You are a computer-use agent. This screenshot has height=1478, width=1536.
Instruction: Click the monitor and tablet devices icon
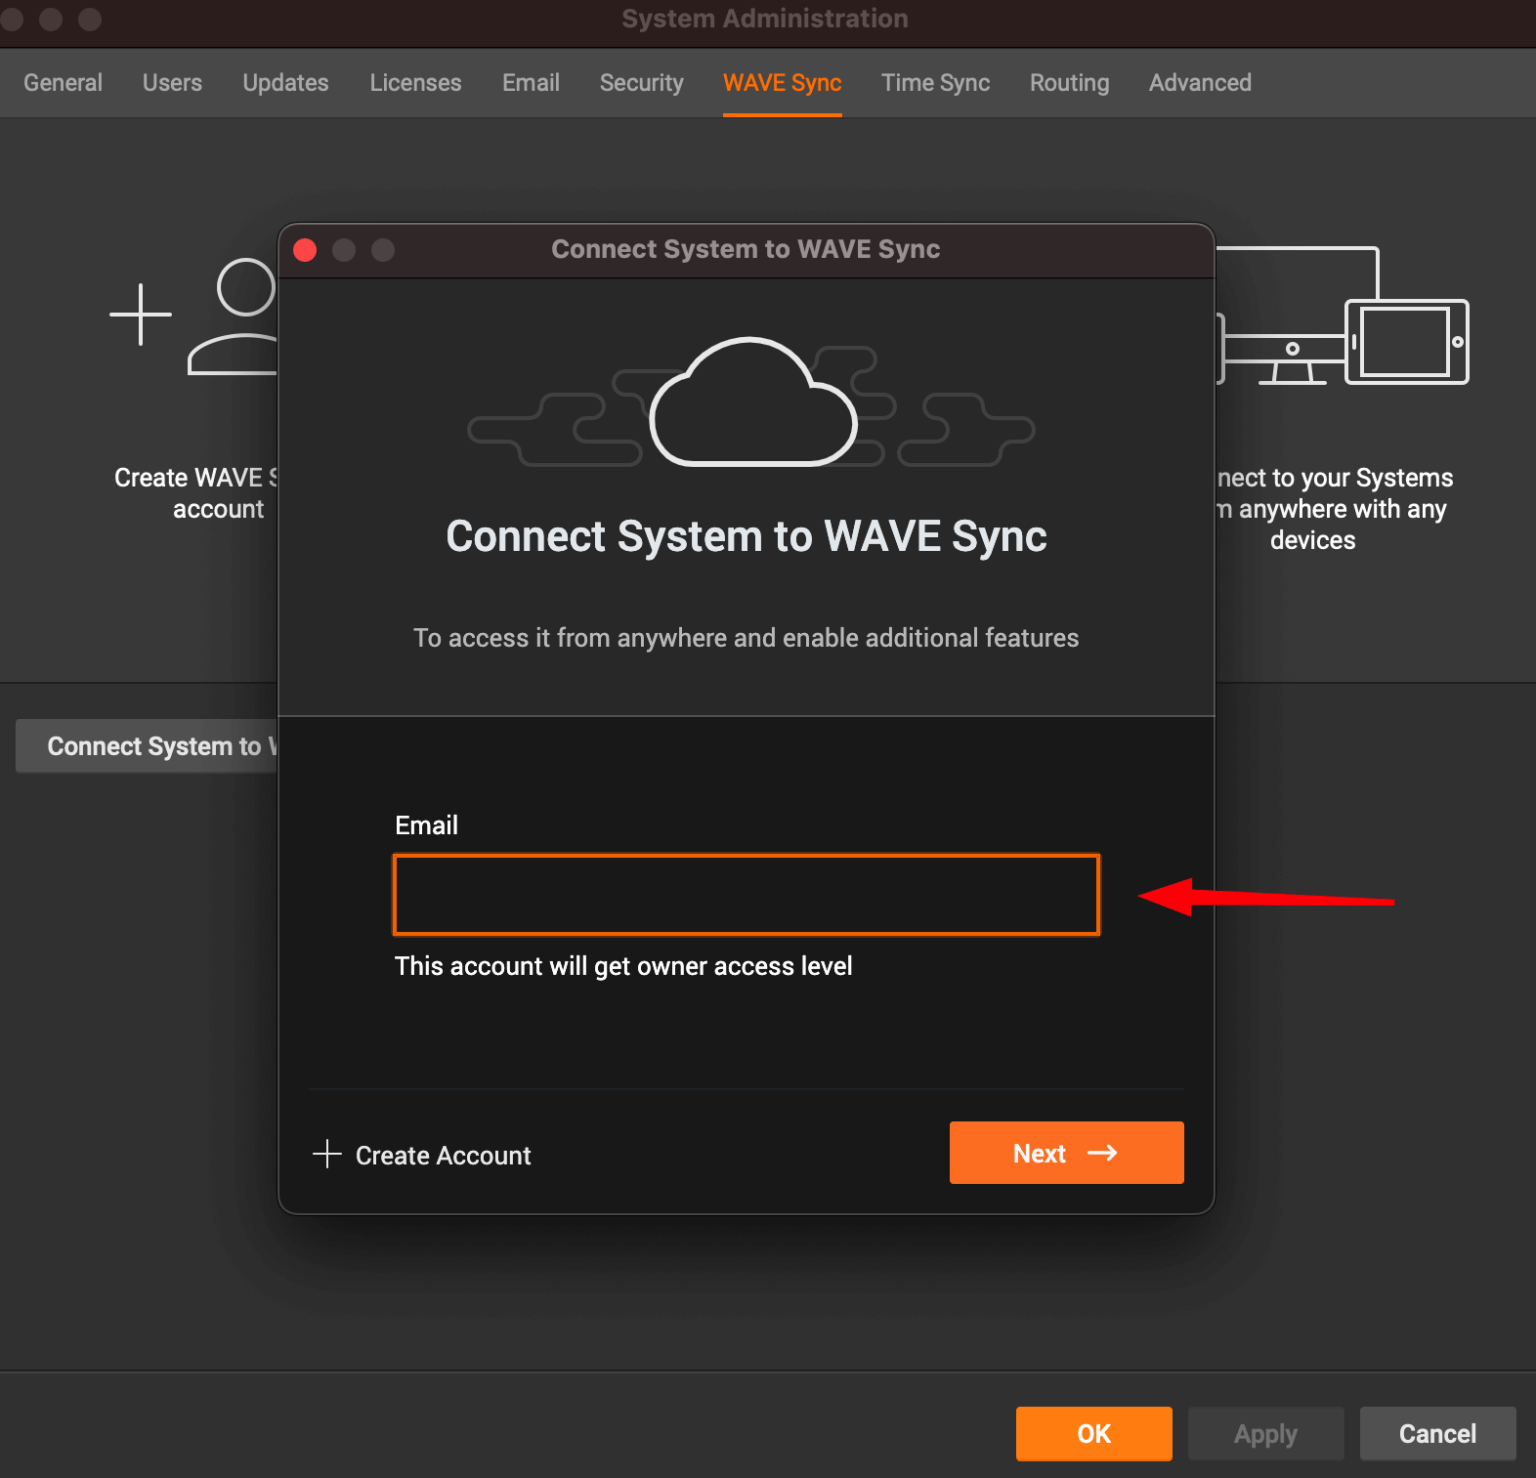click(1343, 316)
